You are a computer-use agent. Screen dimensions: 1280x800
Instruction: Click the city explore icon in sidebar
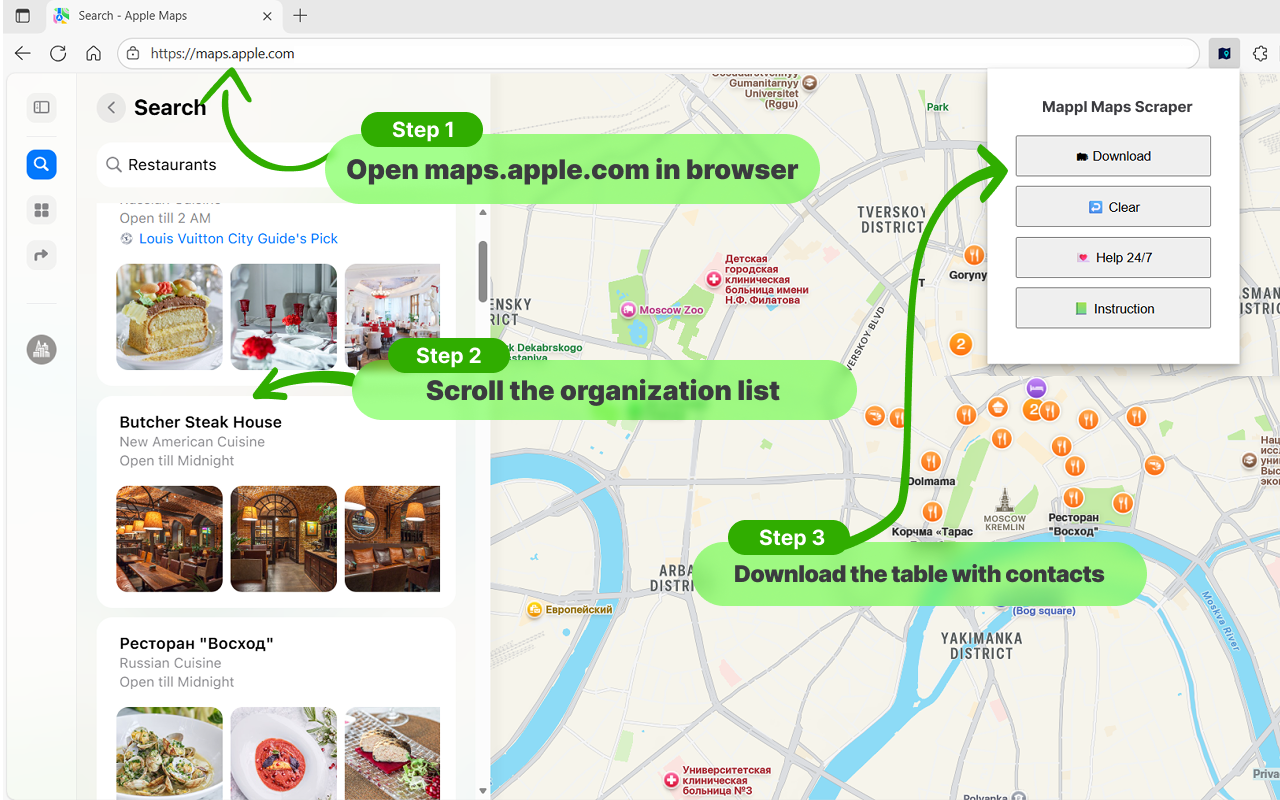[x=41, y=349]
